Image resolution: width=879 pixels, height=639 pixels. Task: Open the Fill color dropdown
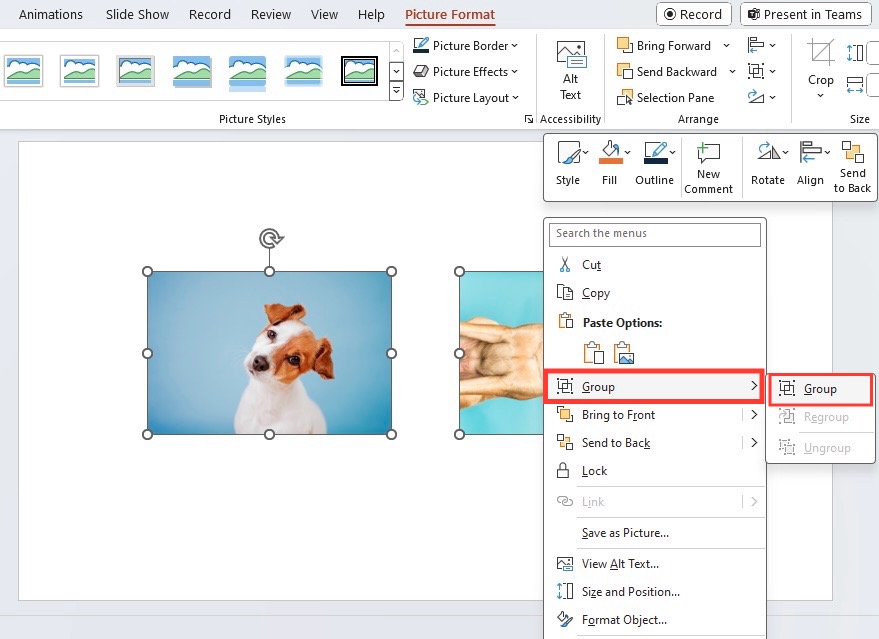627,152
